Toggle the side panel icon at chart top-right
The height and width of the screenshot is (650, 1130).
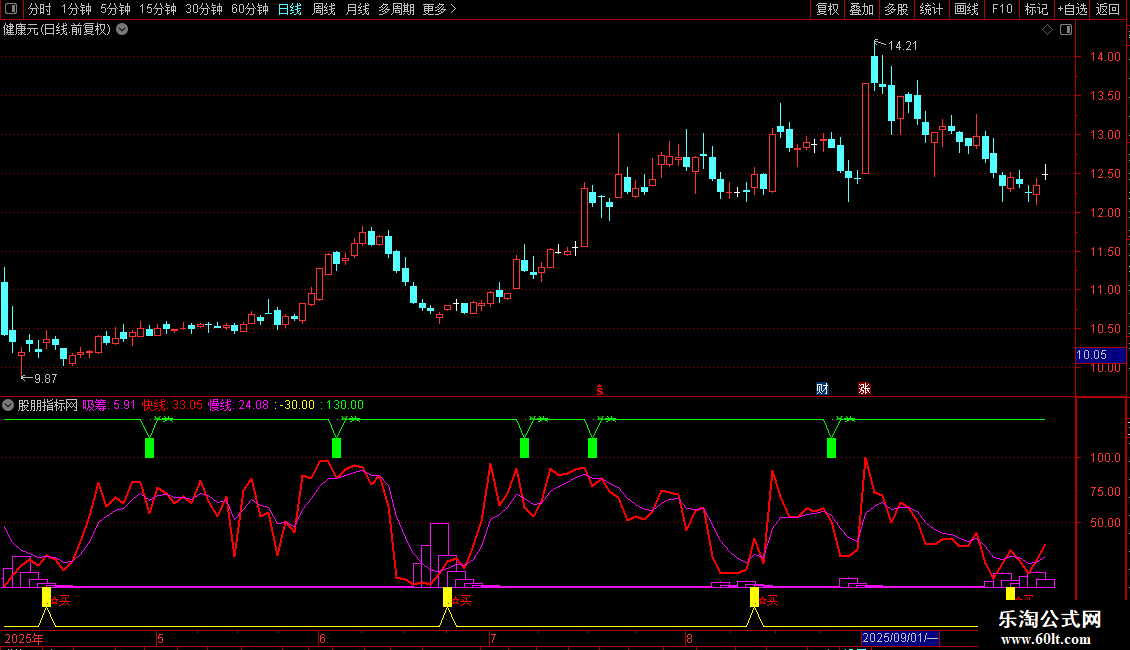tap(1065, 29)
